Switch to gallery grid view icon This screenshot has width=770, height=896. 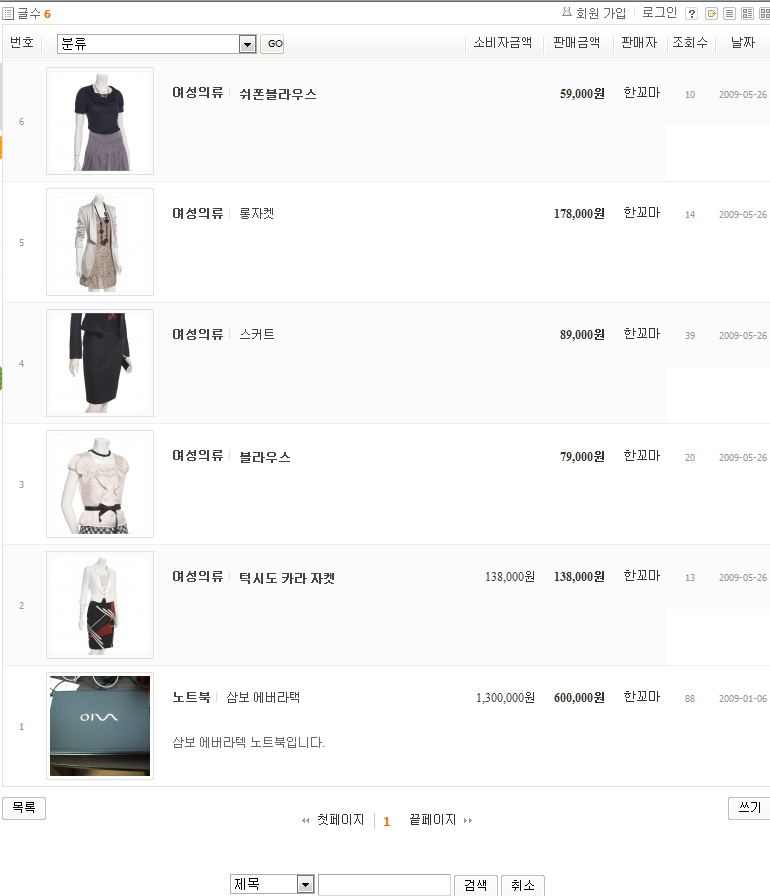click(764, 14)
